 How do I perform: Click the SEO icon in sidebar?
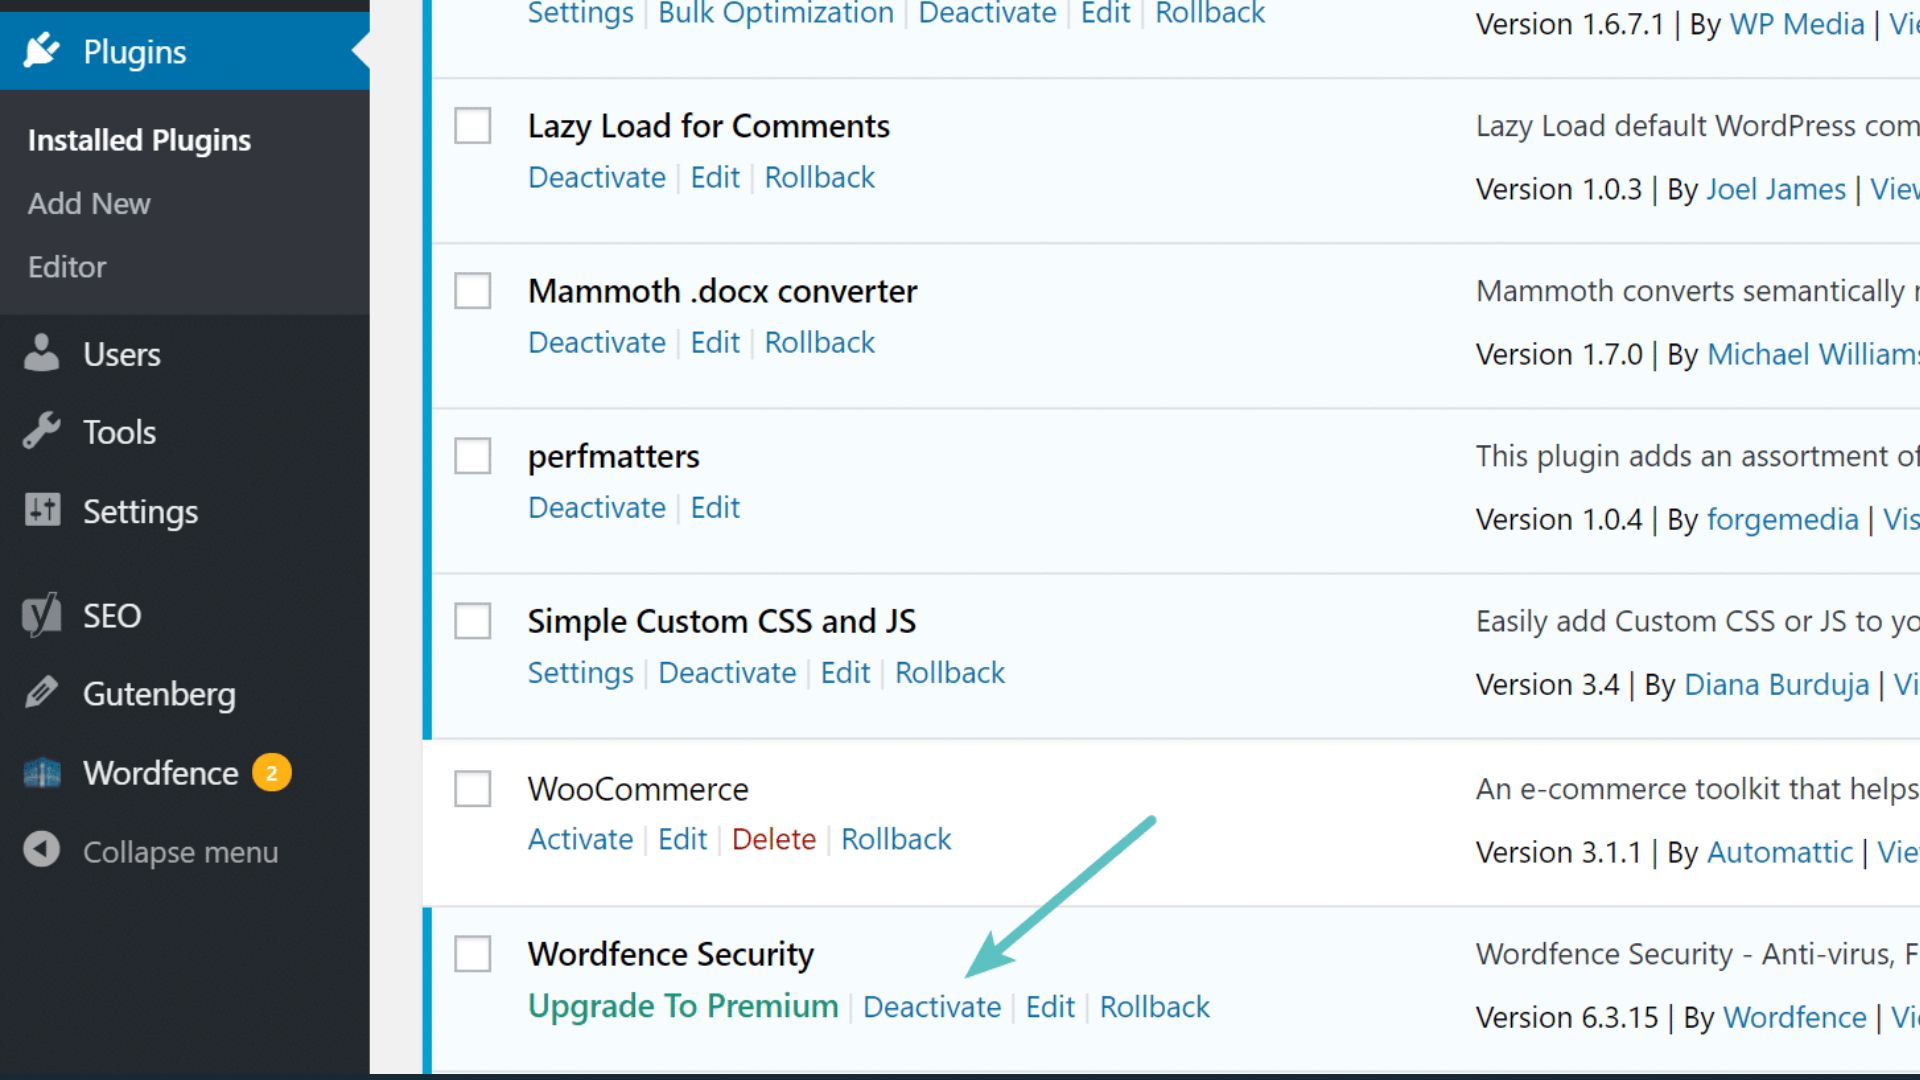41,615
